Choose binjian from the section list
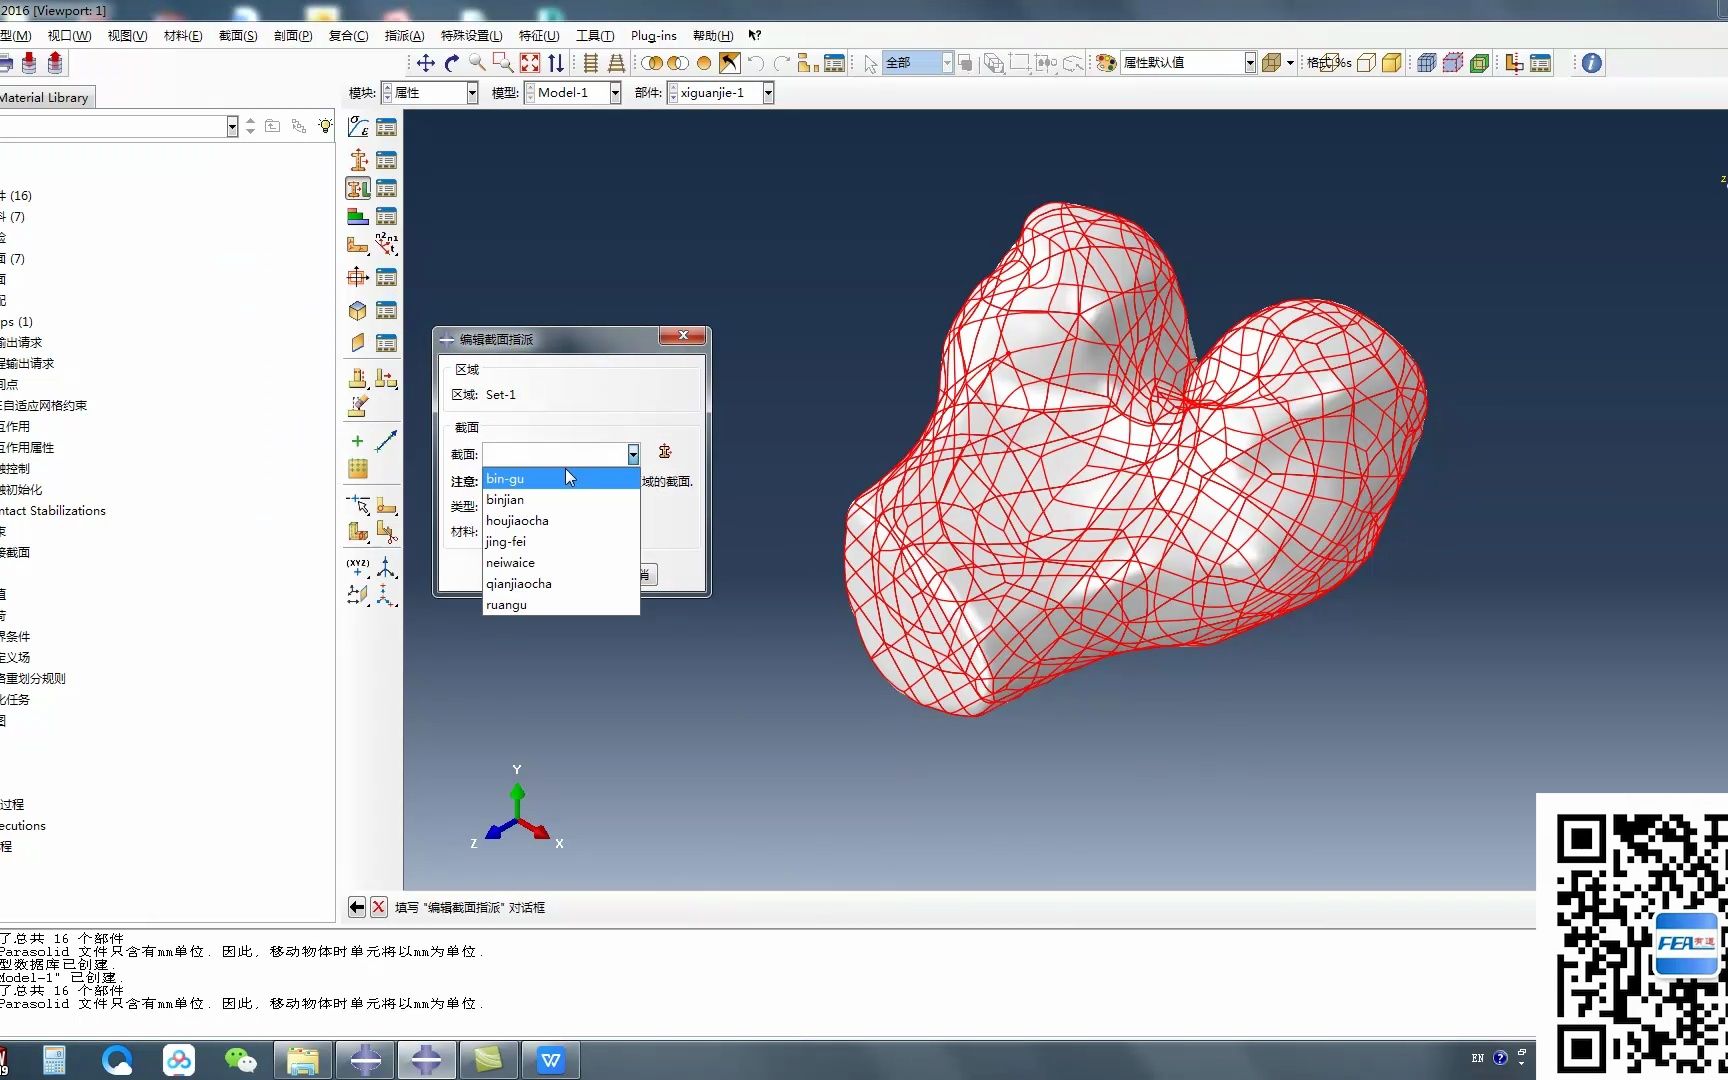The height and width of the screenshot is (1080, 1728). coord(560,500)
